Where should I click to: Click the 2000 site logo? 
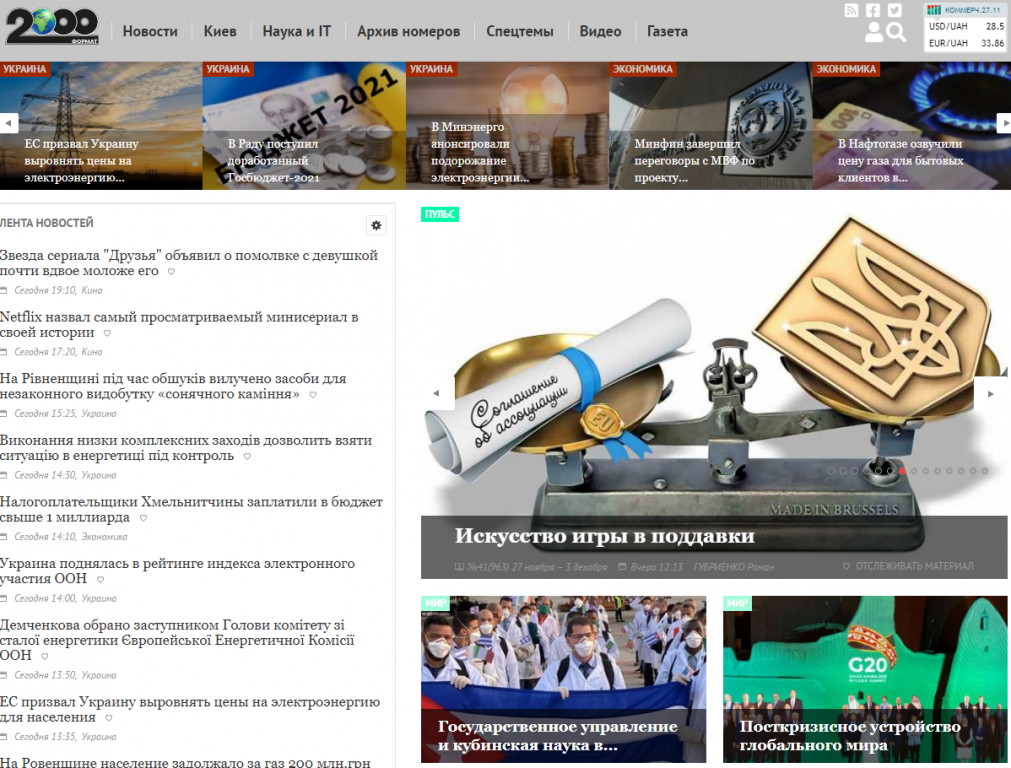coord(52,27)
